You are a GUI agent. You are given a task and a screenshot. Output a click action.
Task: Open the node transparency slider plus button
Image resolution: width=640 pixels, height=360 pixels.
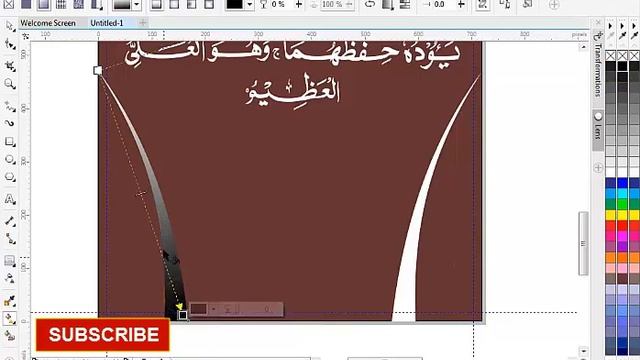(299, 4)
